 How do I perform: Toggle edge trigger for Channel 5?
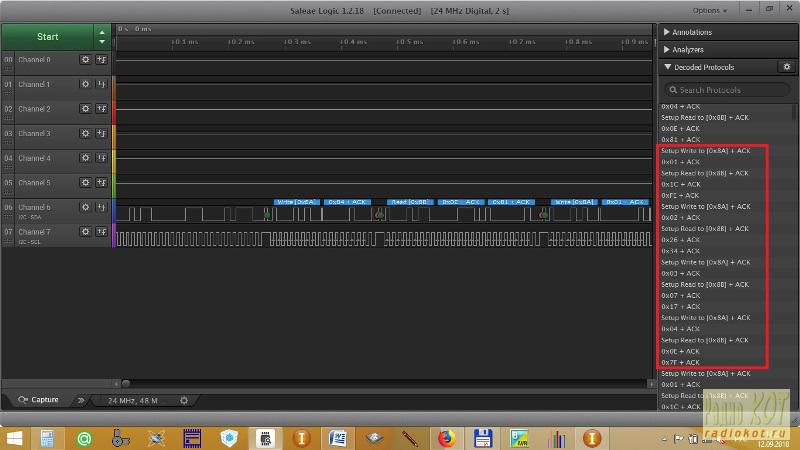click(102, 183)
